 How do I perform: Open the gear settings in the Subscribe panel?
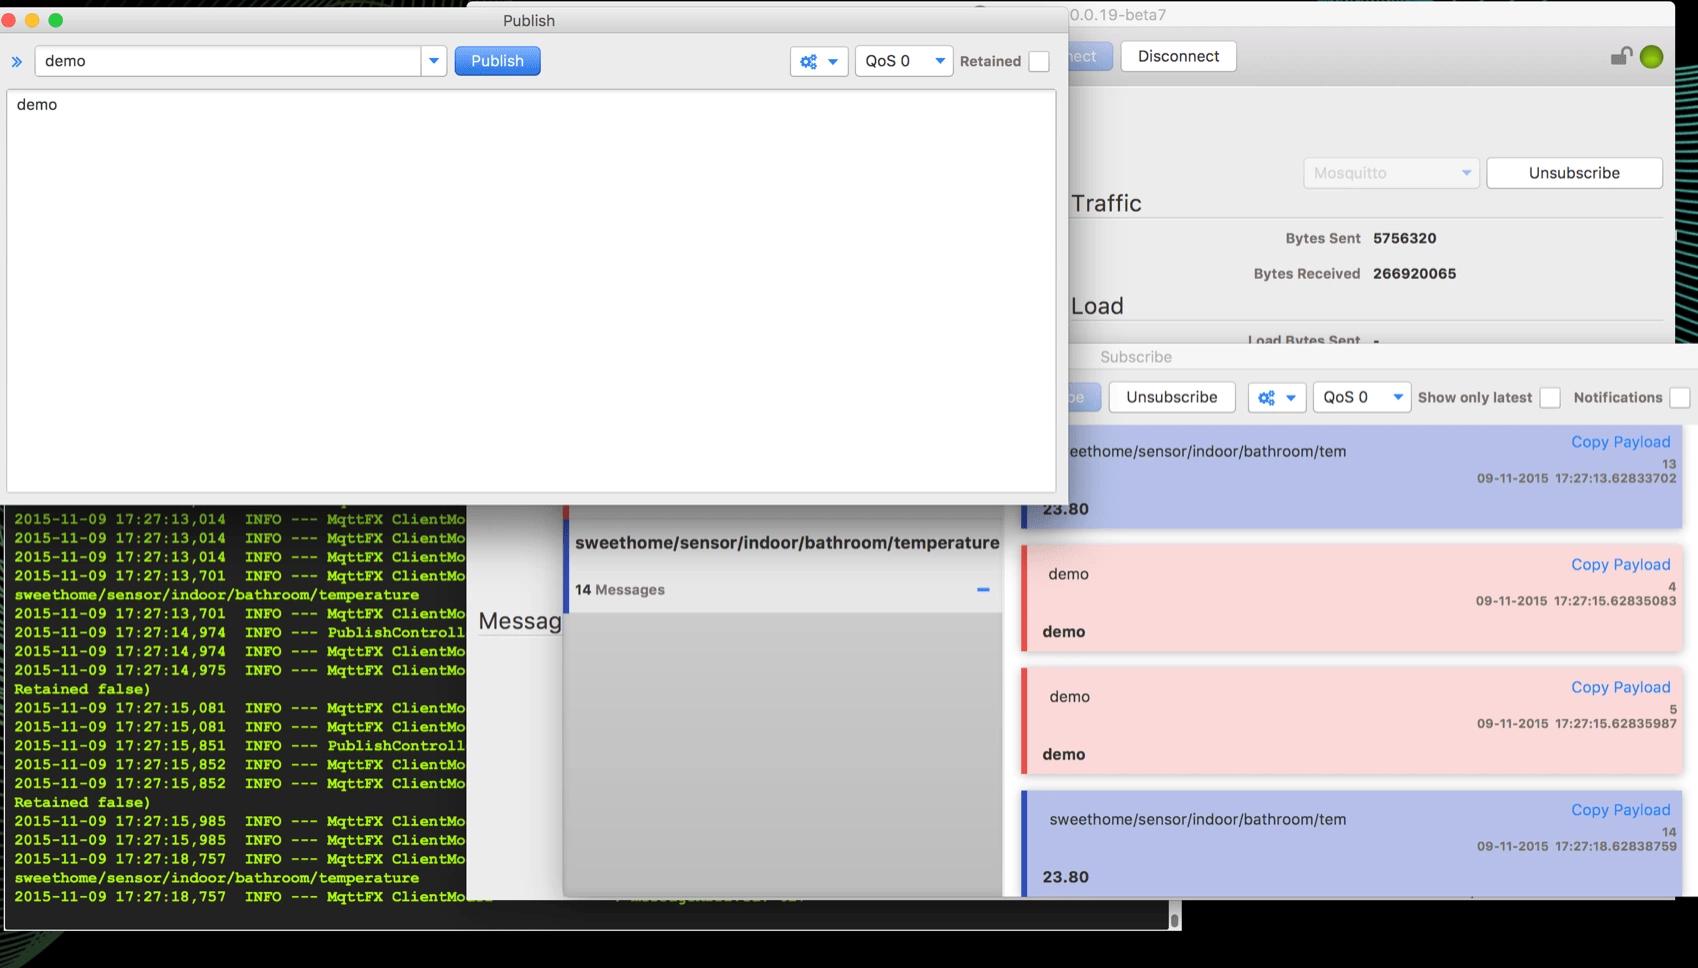pyautogui.click(x=1275, y=398)
